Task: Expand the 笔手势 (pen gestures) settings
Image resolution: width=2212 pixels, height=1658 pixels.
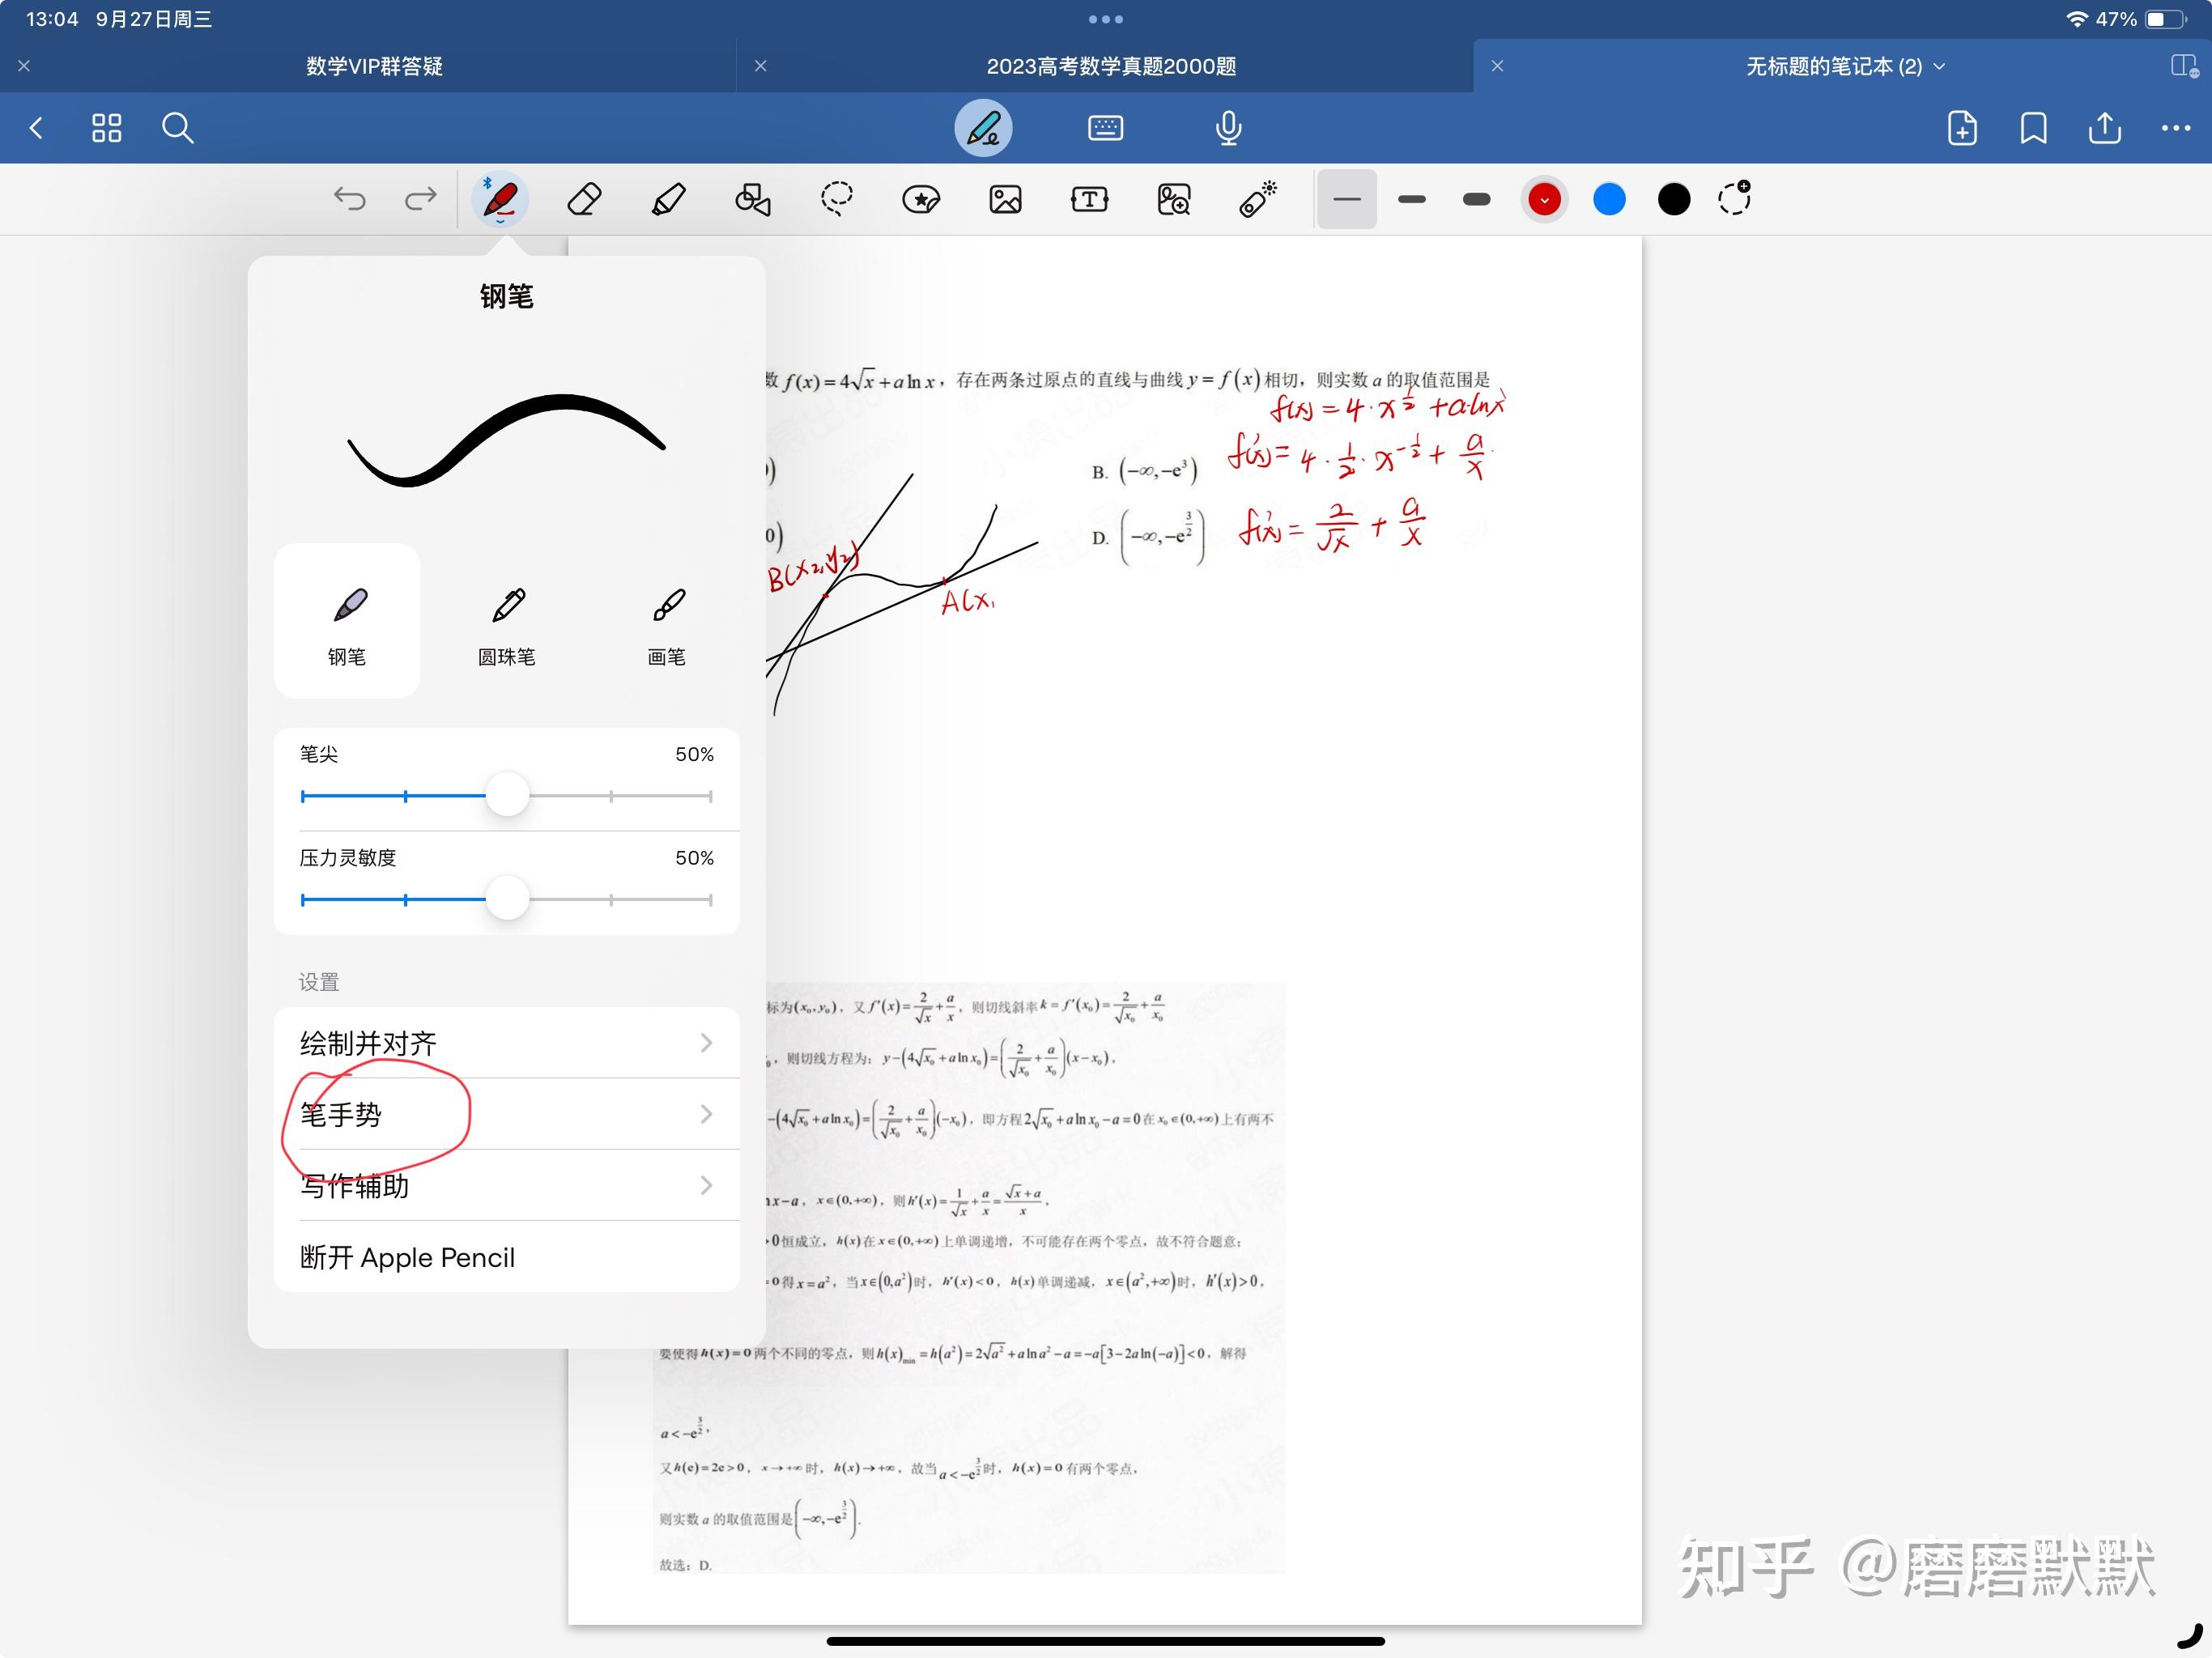Action: point(504,1115)
